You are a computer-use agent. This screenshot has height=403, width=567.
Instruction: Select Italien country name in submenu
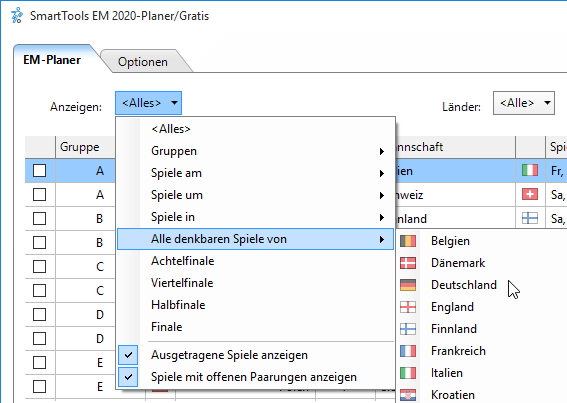click(447, 373)
